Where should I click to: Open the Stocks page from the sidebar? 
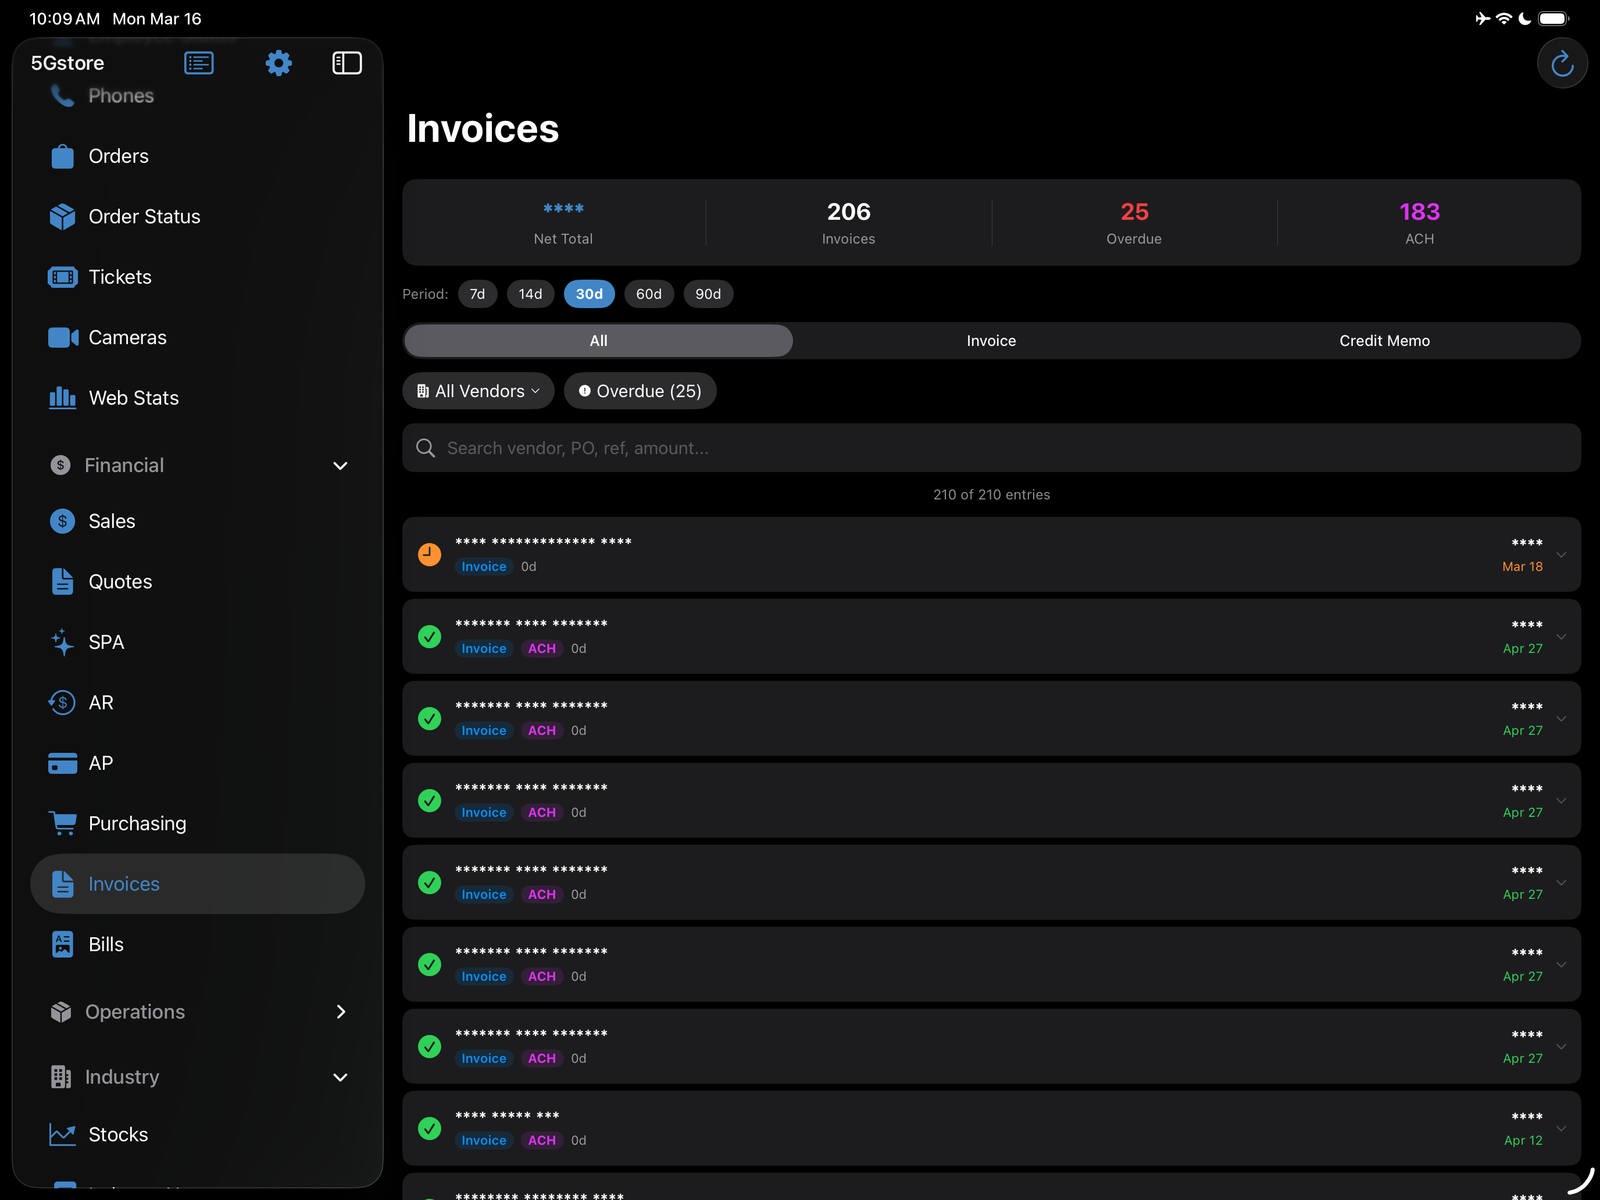(x=117, y=1134)
